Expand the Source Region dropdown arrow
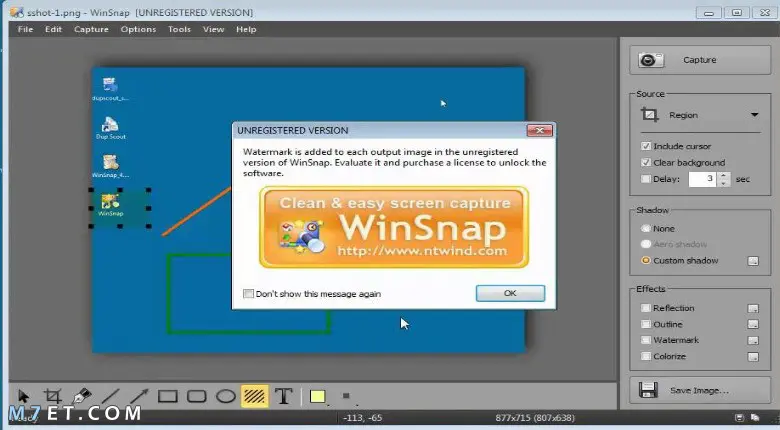The width and height of the screenshot is (780, 430). (x=754, y=115)
